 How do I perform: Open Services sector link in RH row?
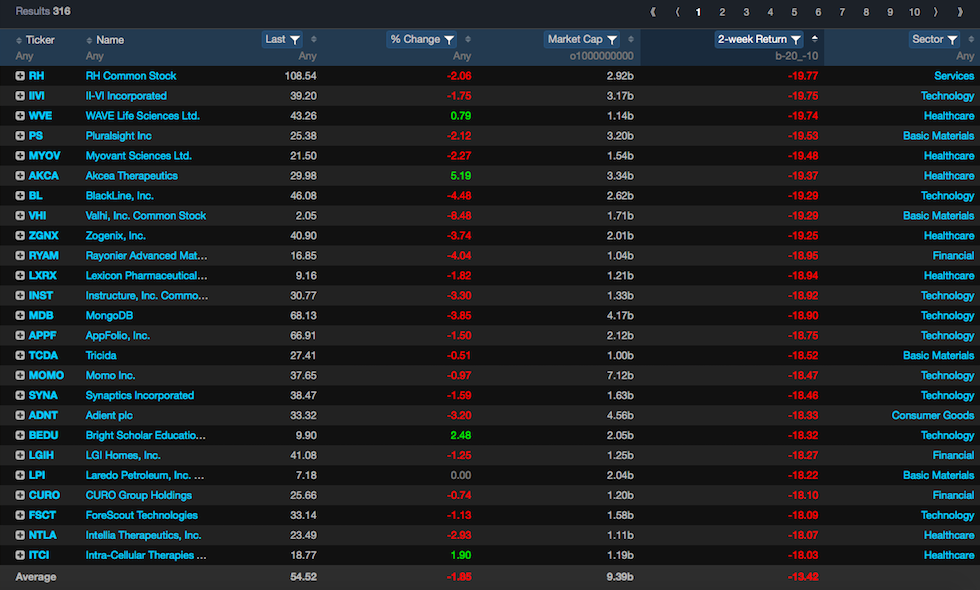tap(954, 76)
